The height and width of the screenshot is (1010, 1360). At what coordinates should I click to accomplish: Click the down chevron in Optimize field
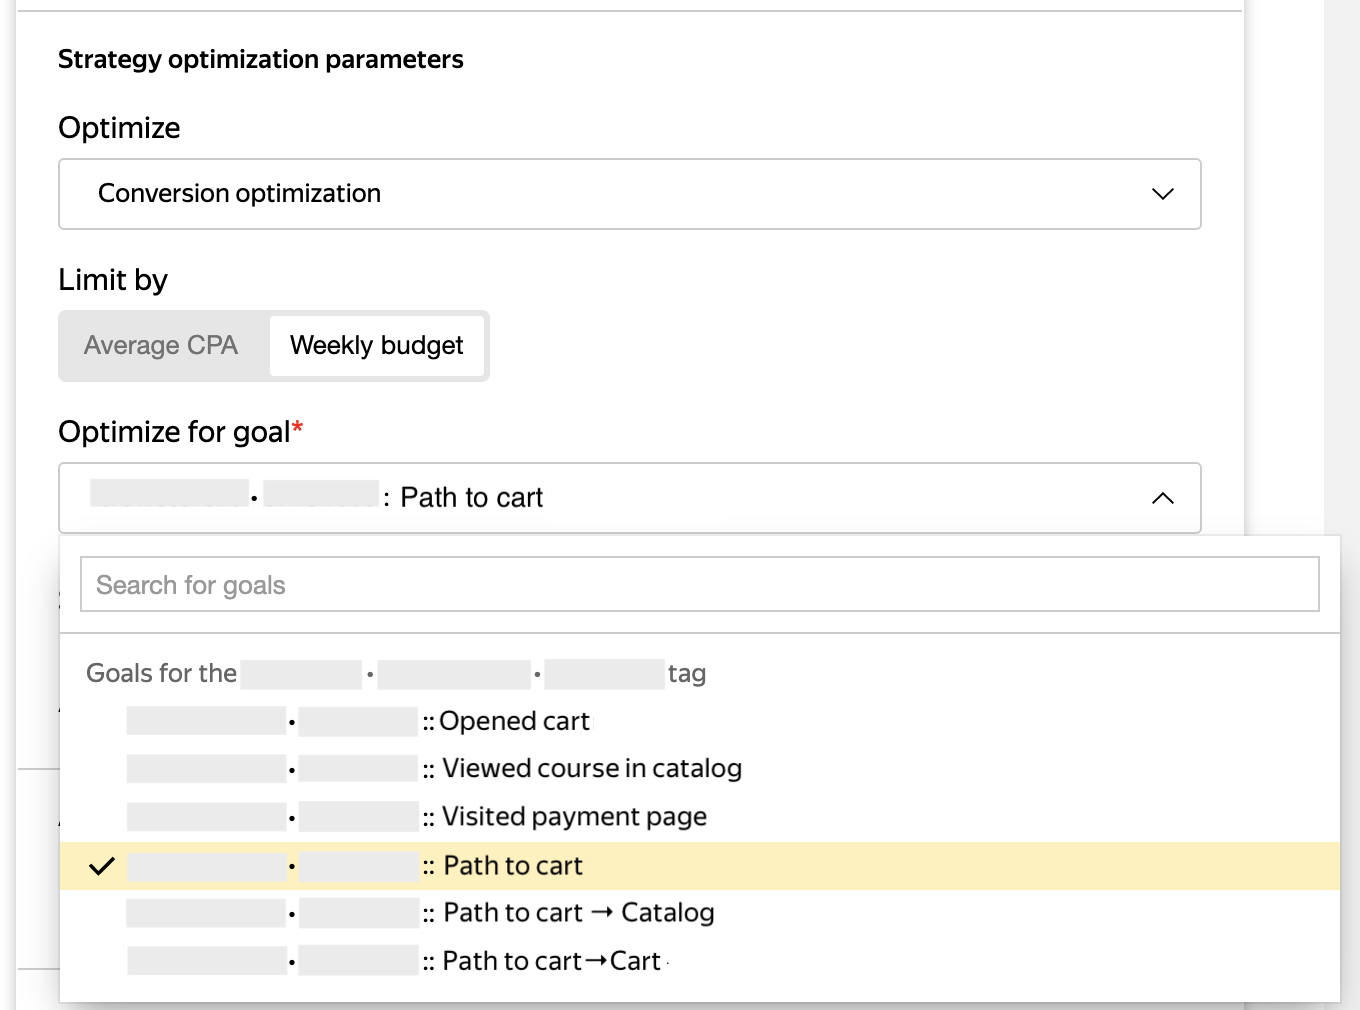click(1162, 194)
